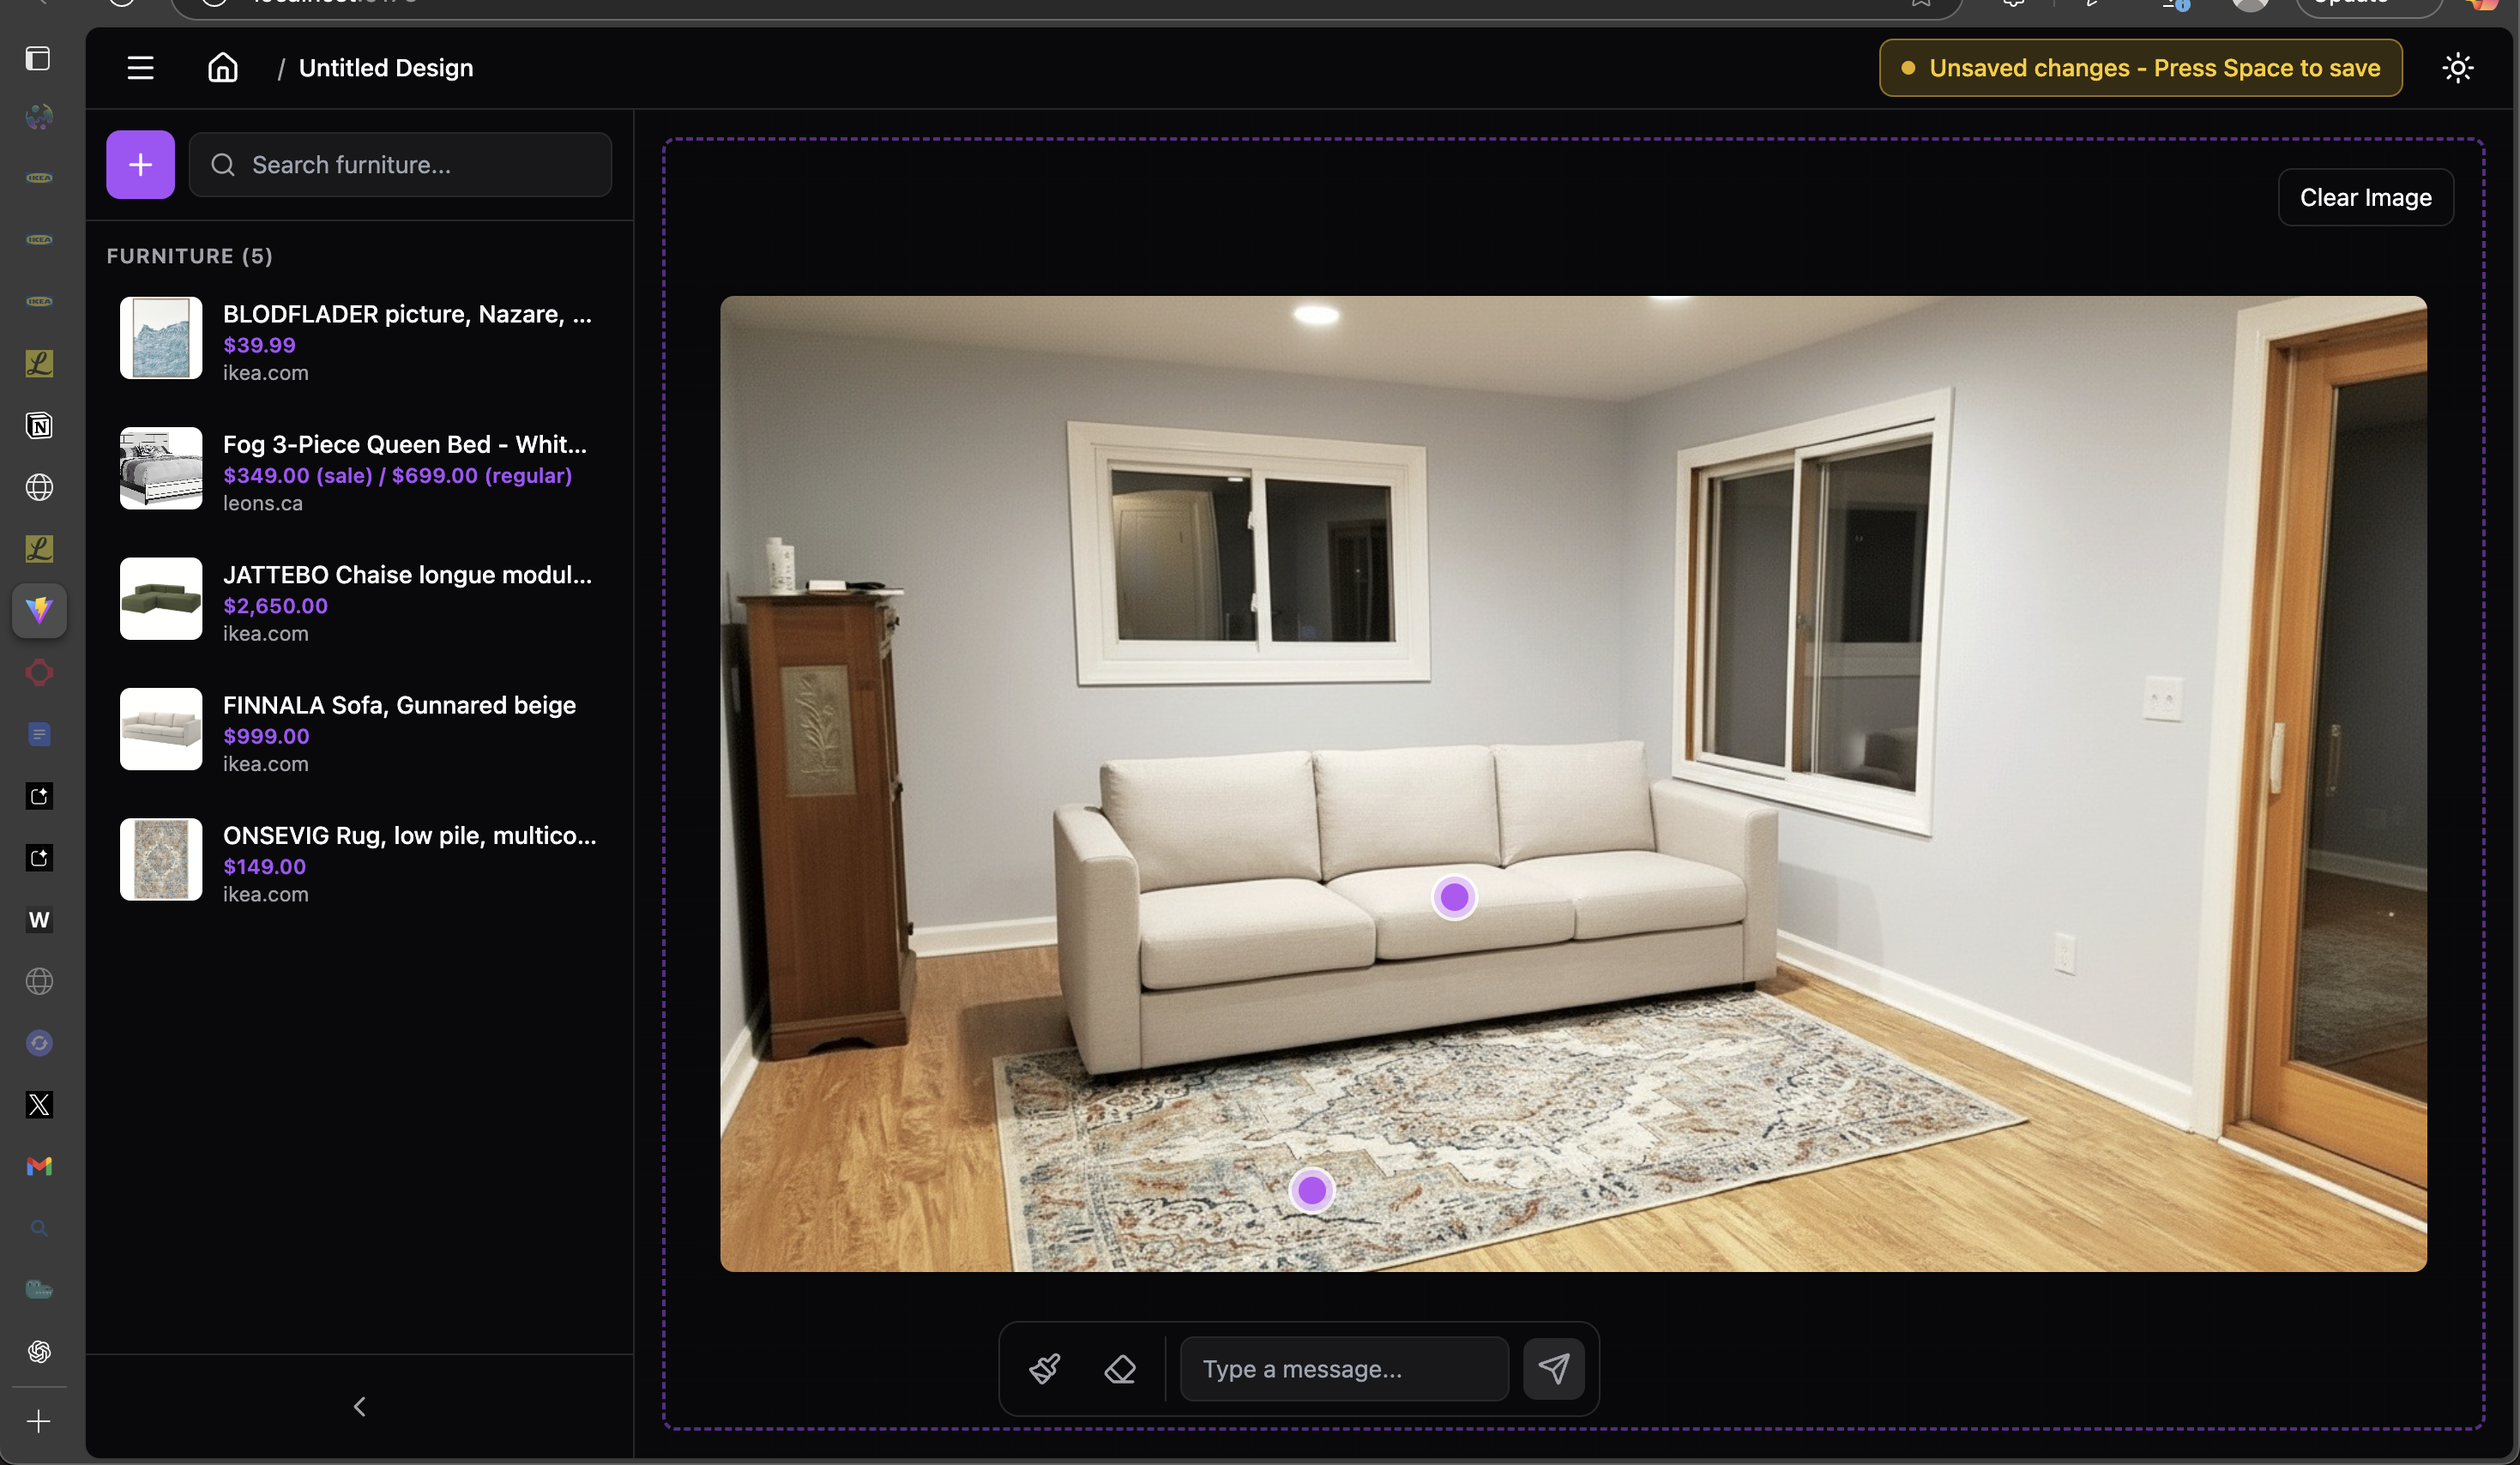Click the Type a message field
The height and width of the screenshot is (1465, 2520).
tap(1343, 1369)
